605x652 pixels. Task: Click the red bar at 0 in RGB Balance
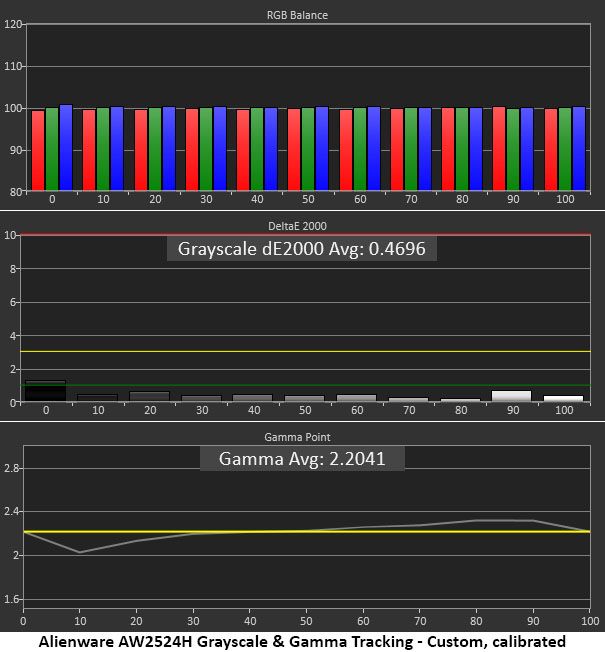(x=38, y=151)
